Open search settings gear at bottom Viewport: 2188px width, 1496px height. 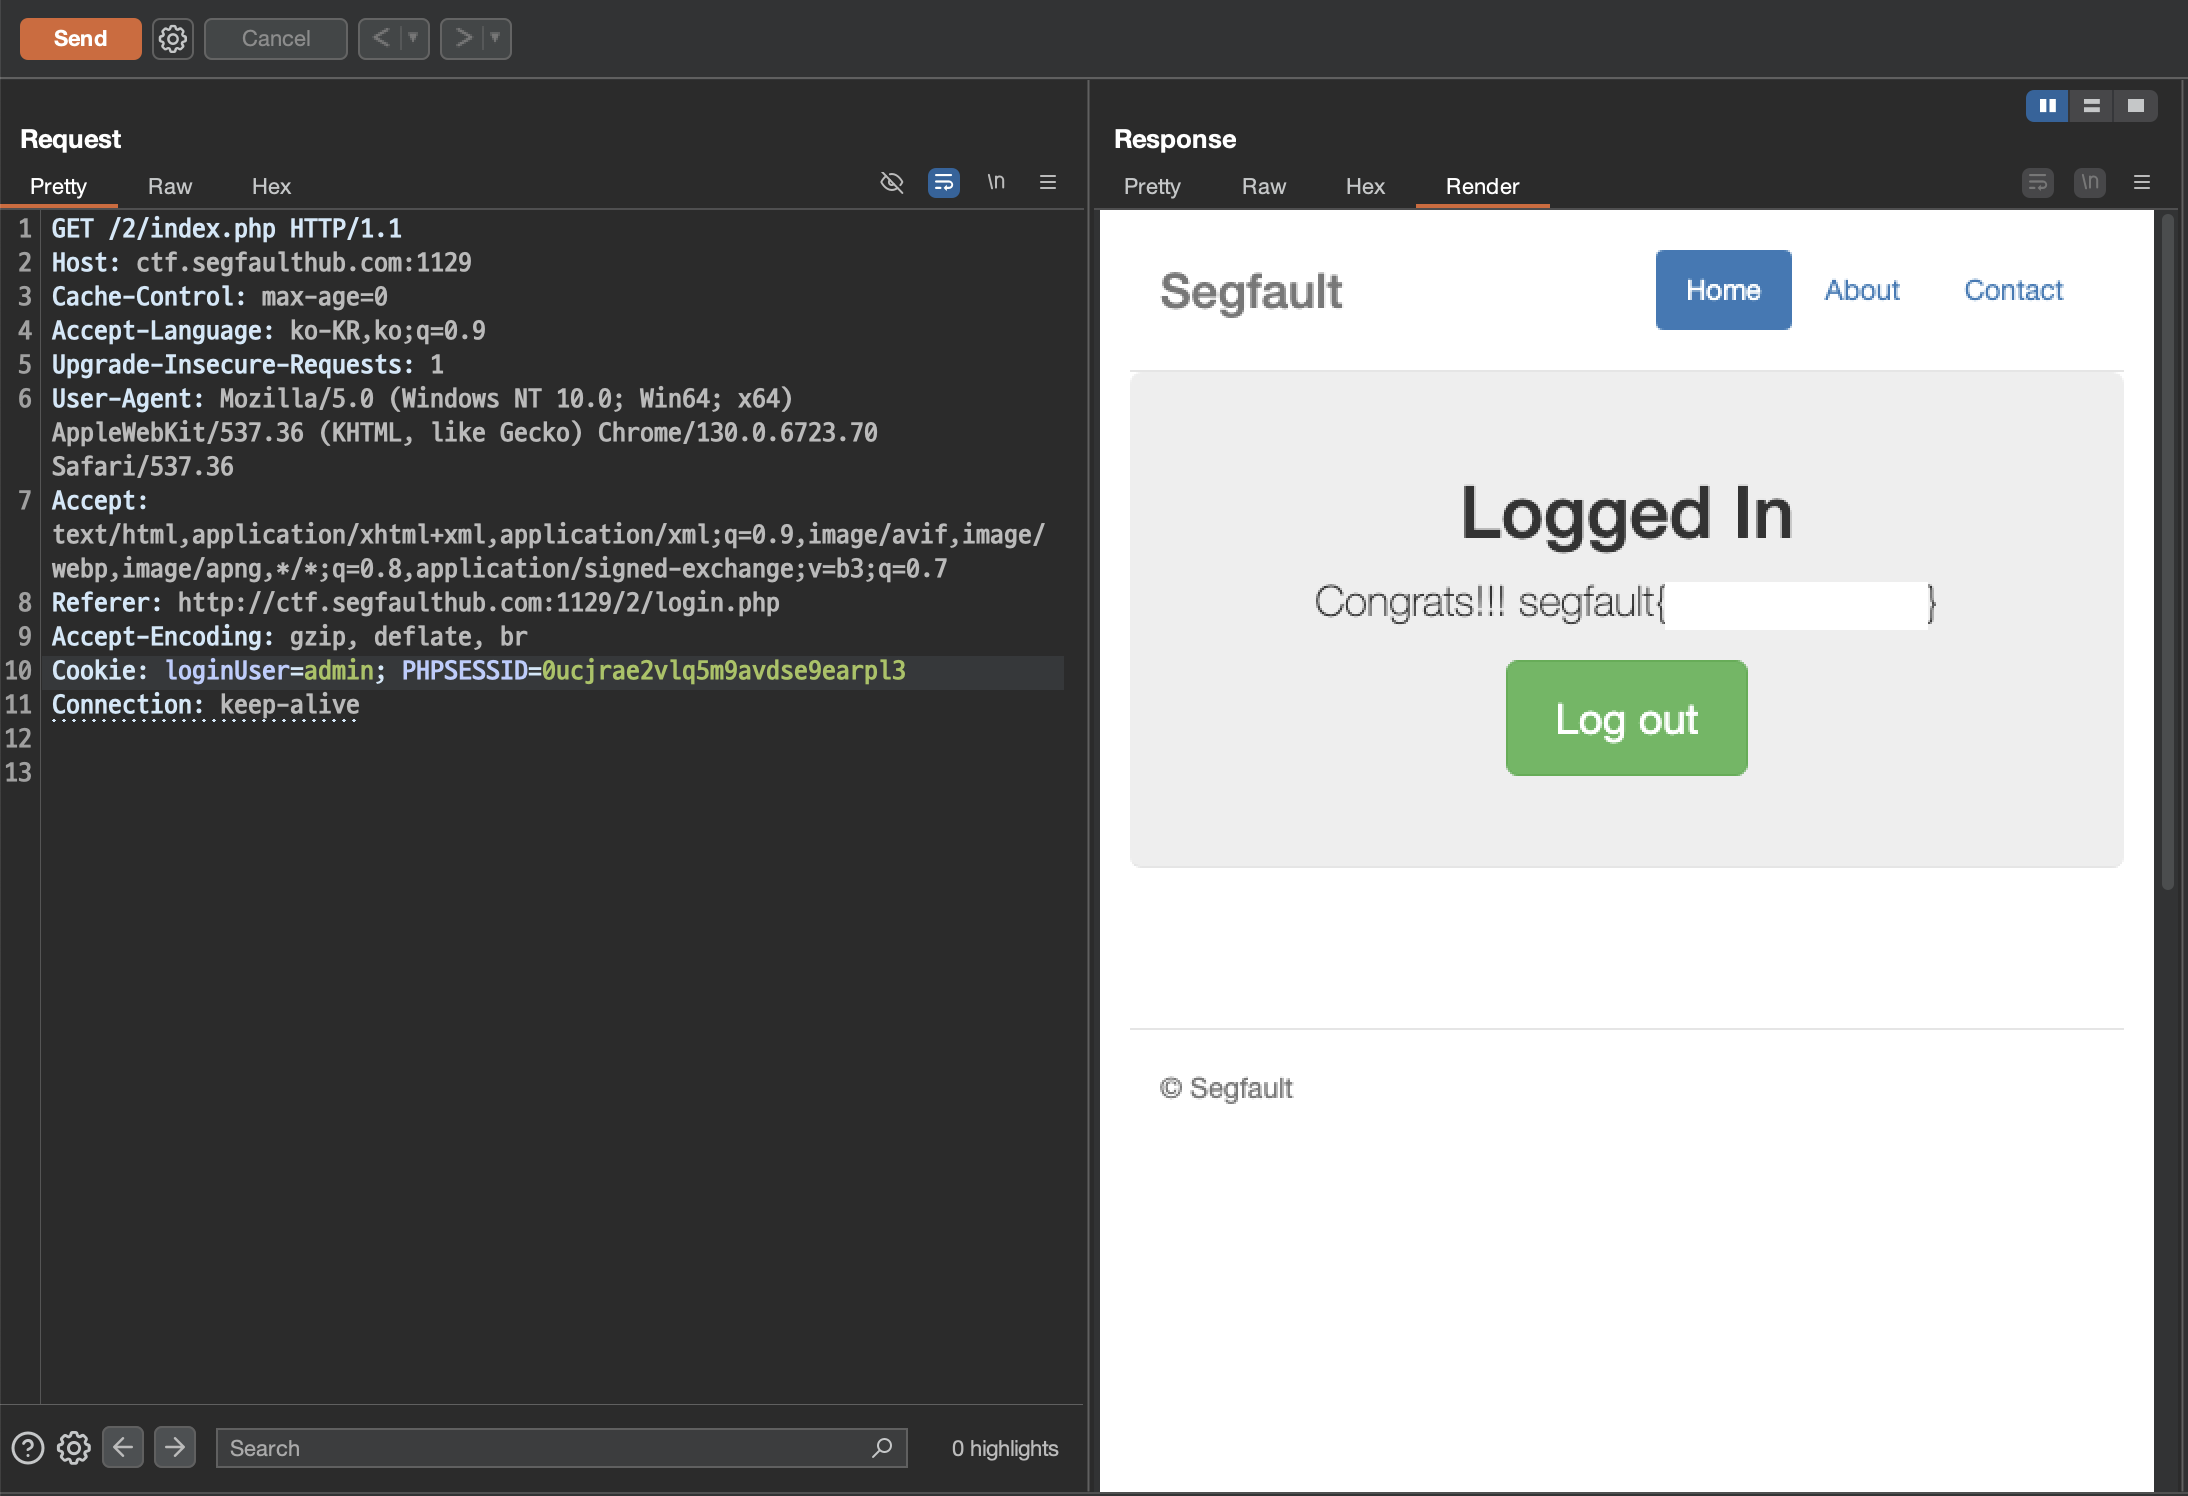point(74,1447)
